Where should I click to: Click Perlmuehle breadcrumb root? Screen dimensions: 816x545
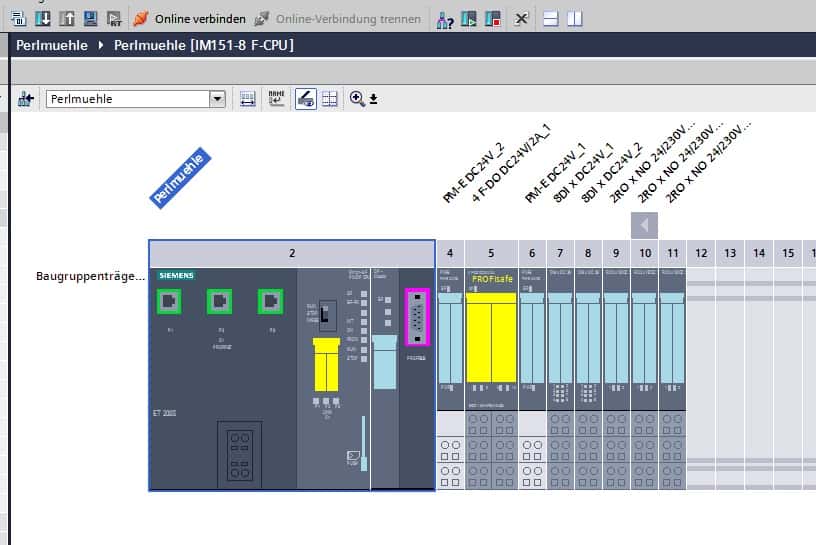52,45
